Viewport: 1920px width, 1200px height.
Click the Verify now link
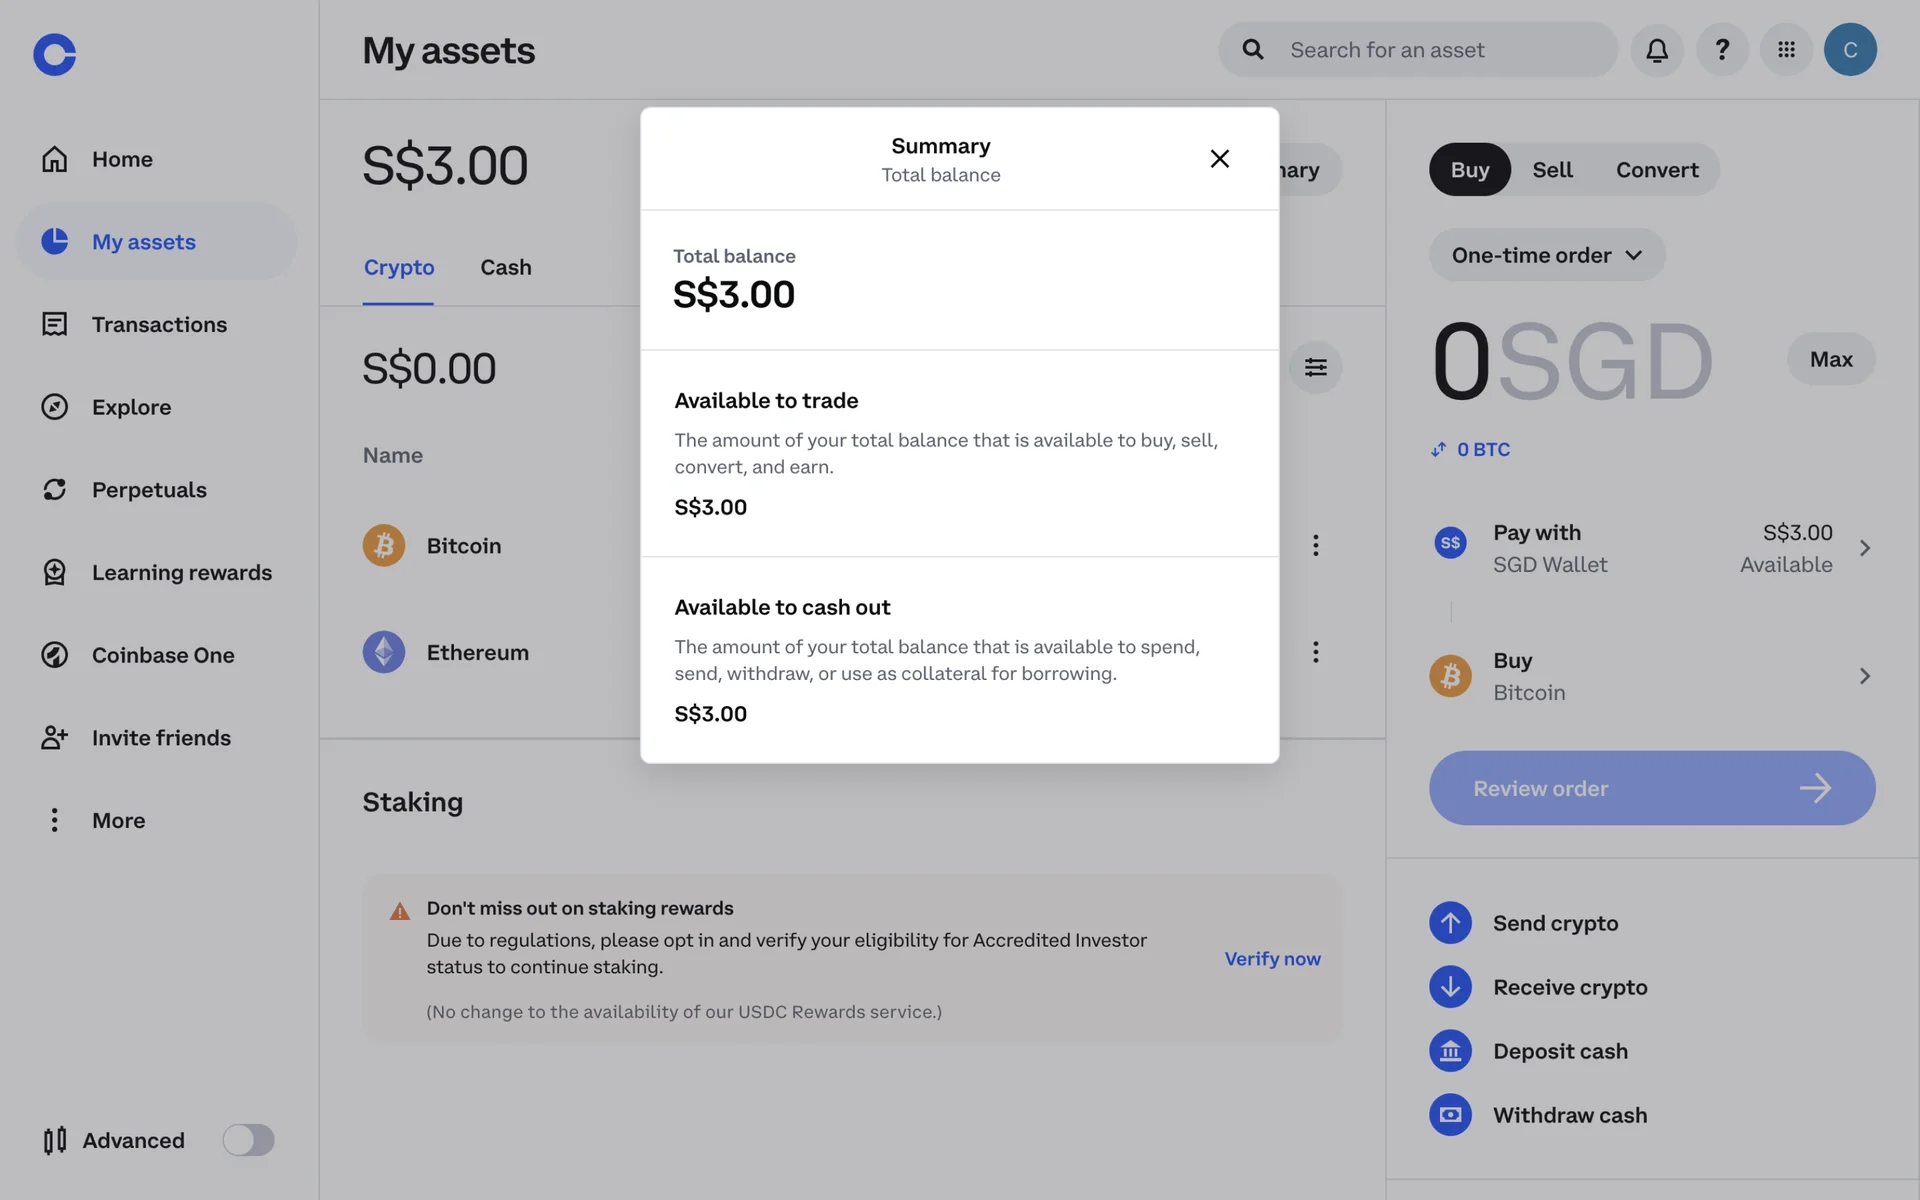tap(1272, 959)
